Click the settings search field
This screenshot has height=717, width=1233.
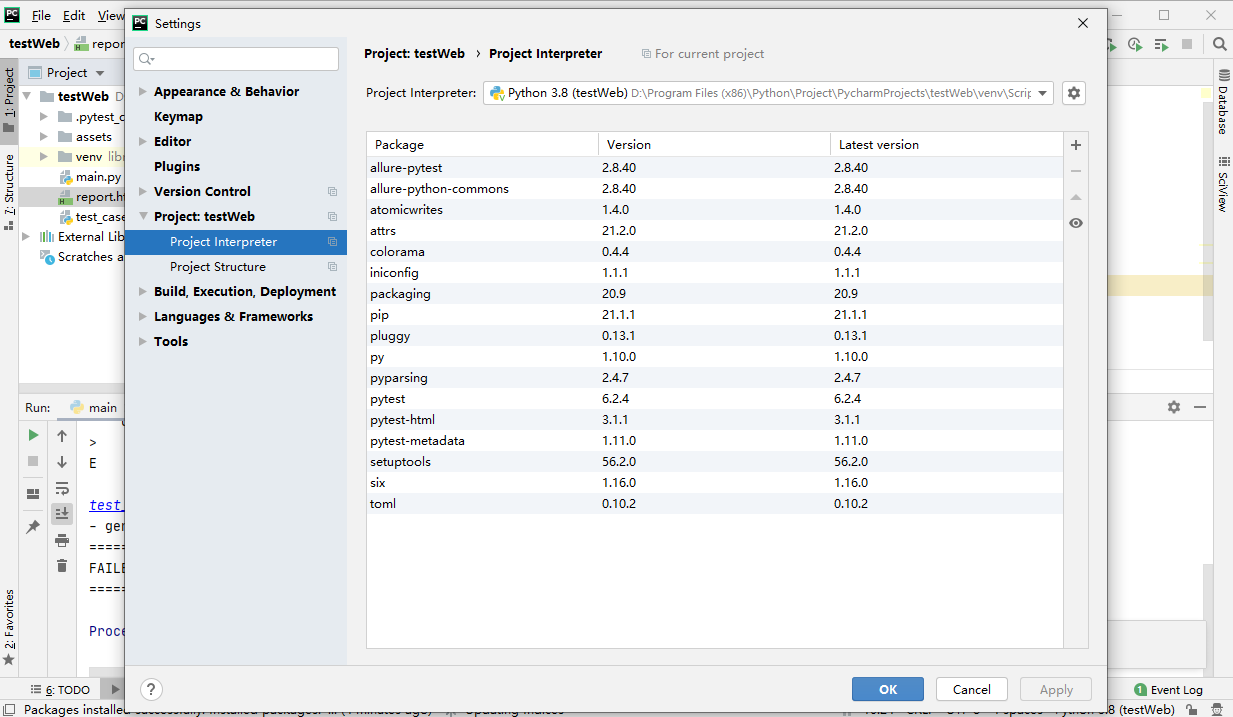click(x=236, y=59)
